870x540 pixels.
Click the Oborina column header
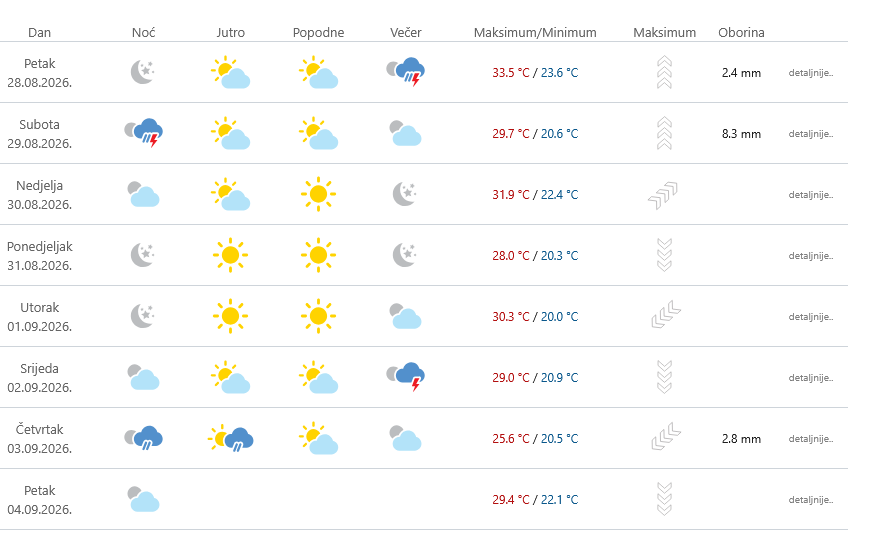[741, 33]
